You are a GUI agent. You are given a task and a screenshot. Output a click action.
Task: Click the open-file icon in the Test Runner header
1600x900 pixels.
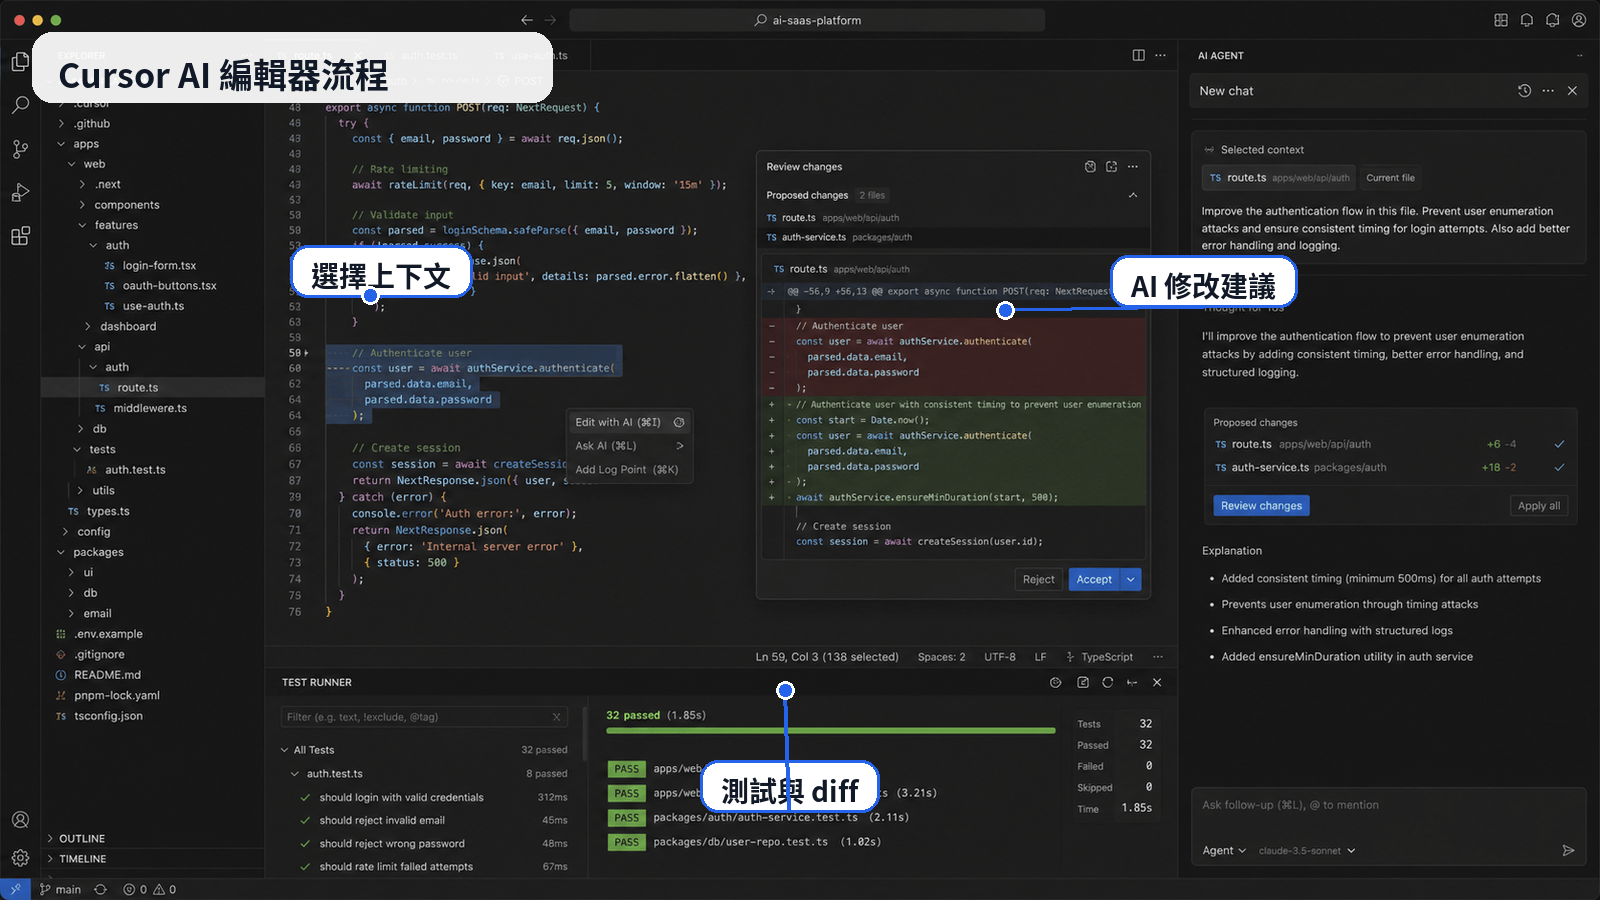[1083, 682]
